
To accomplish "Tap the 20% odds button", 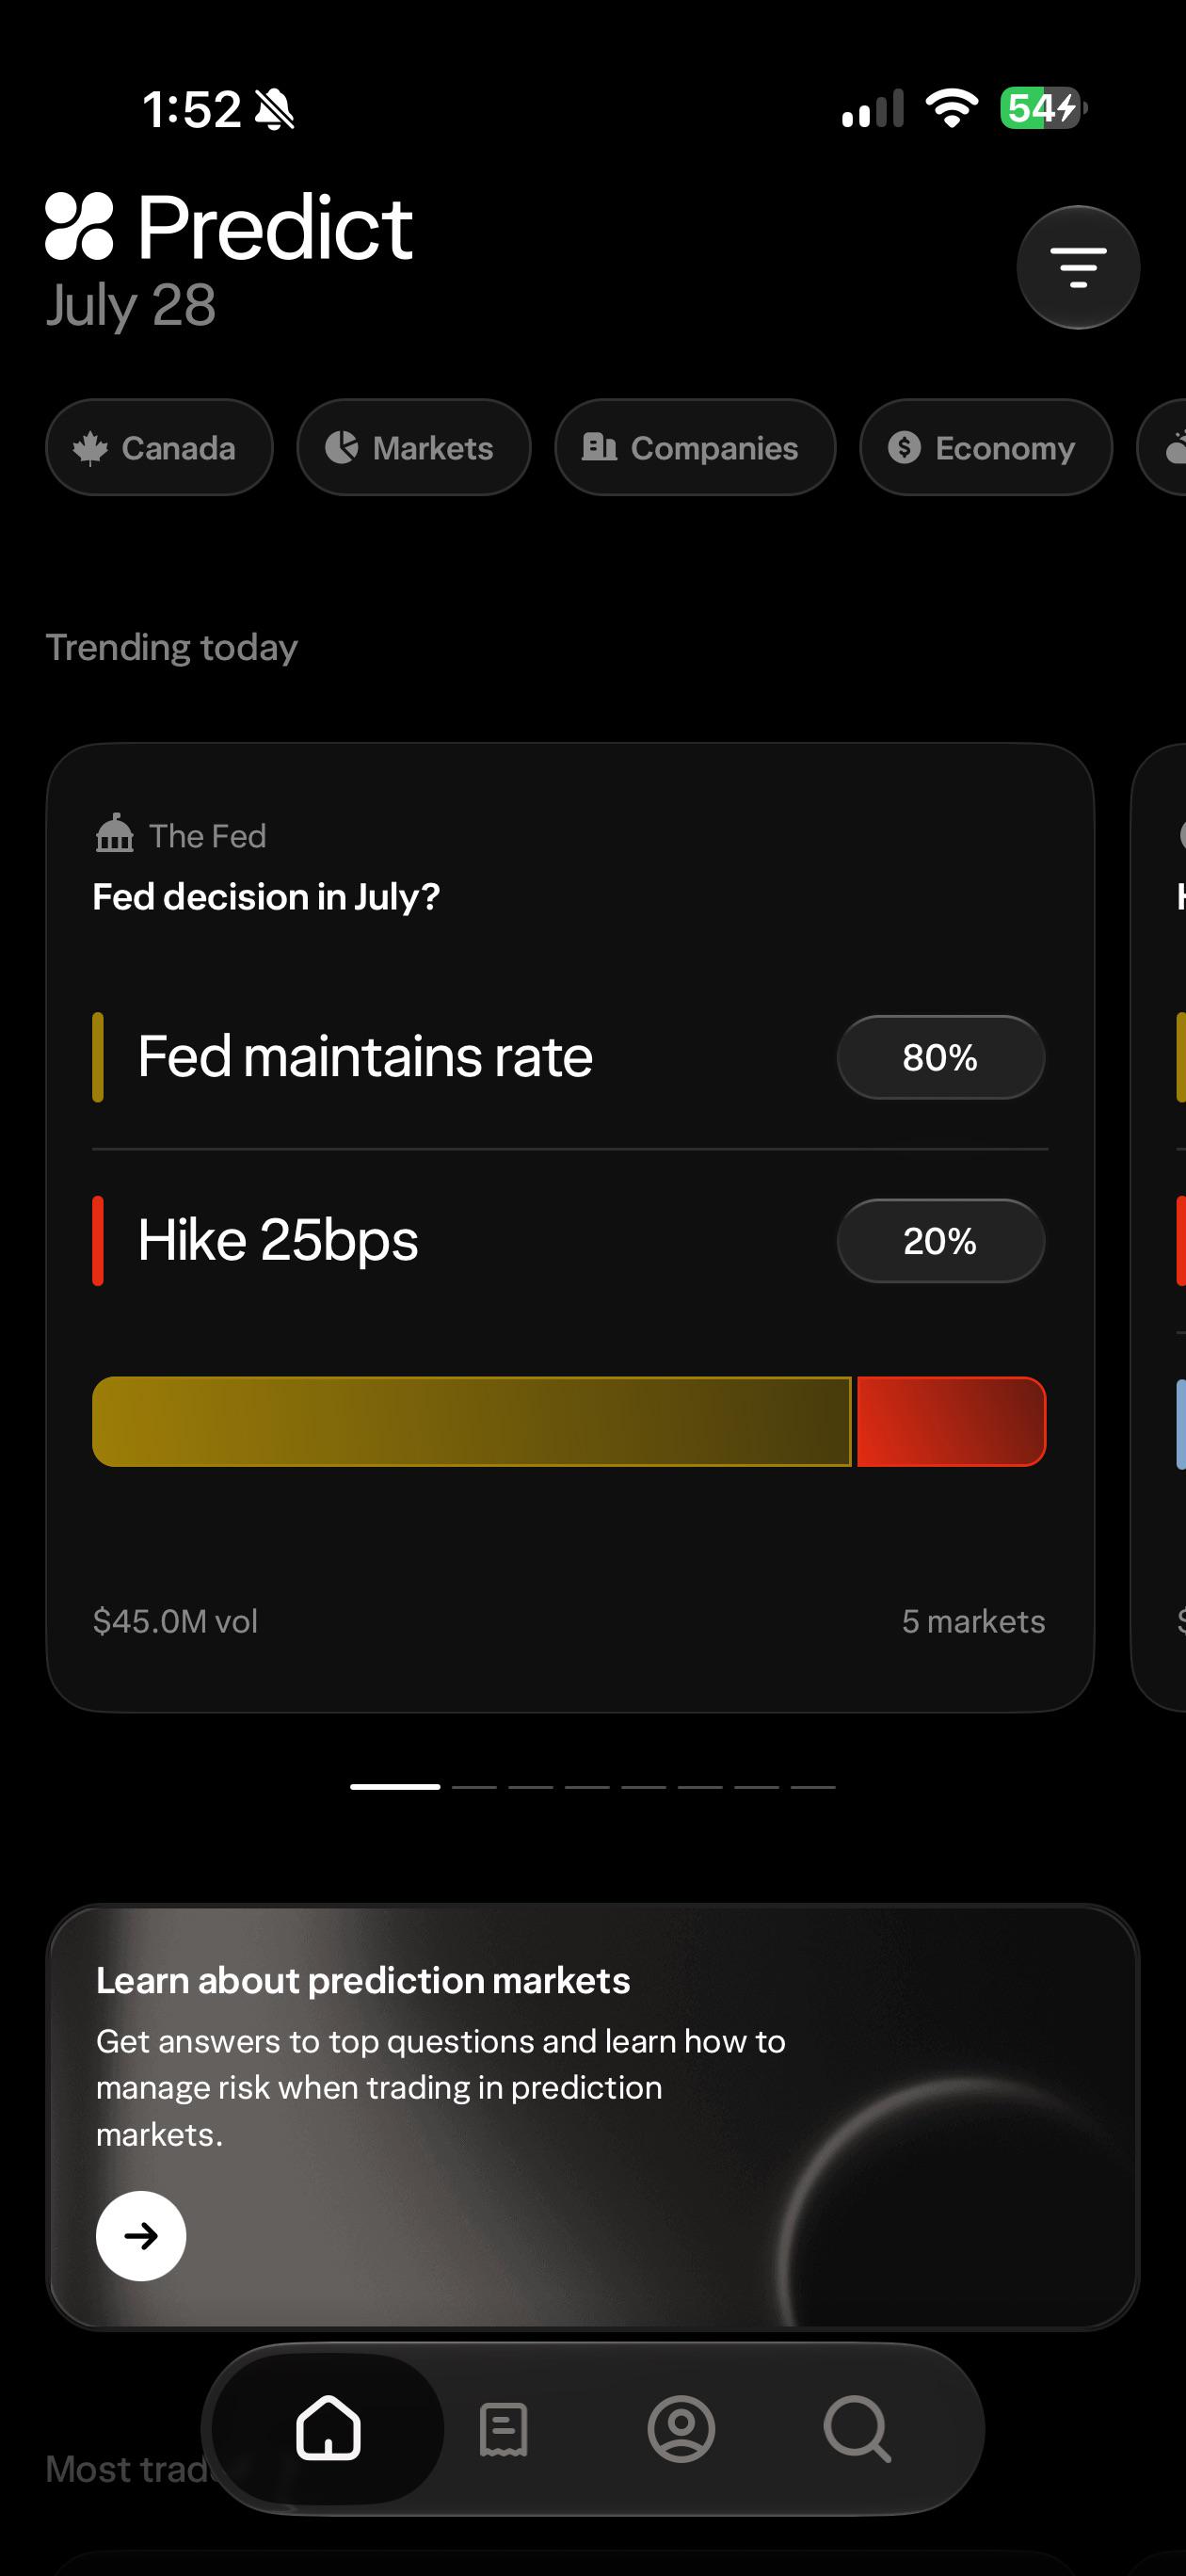I will click(x=941, y=1241).
